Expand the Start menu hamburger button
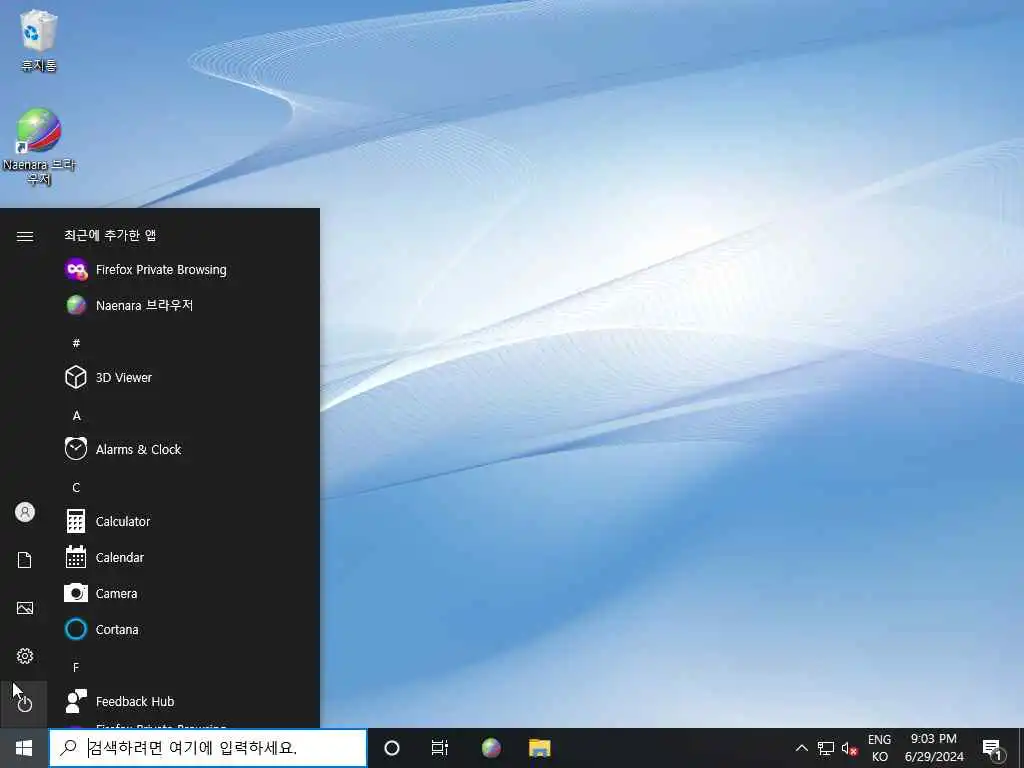1024x768 pixels. pyautogui.click(x=25, y=236)
